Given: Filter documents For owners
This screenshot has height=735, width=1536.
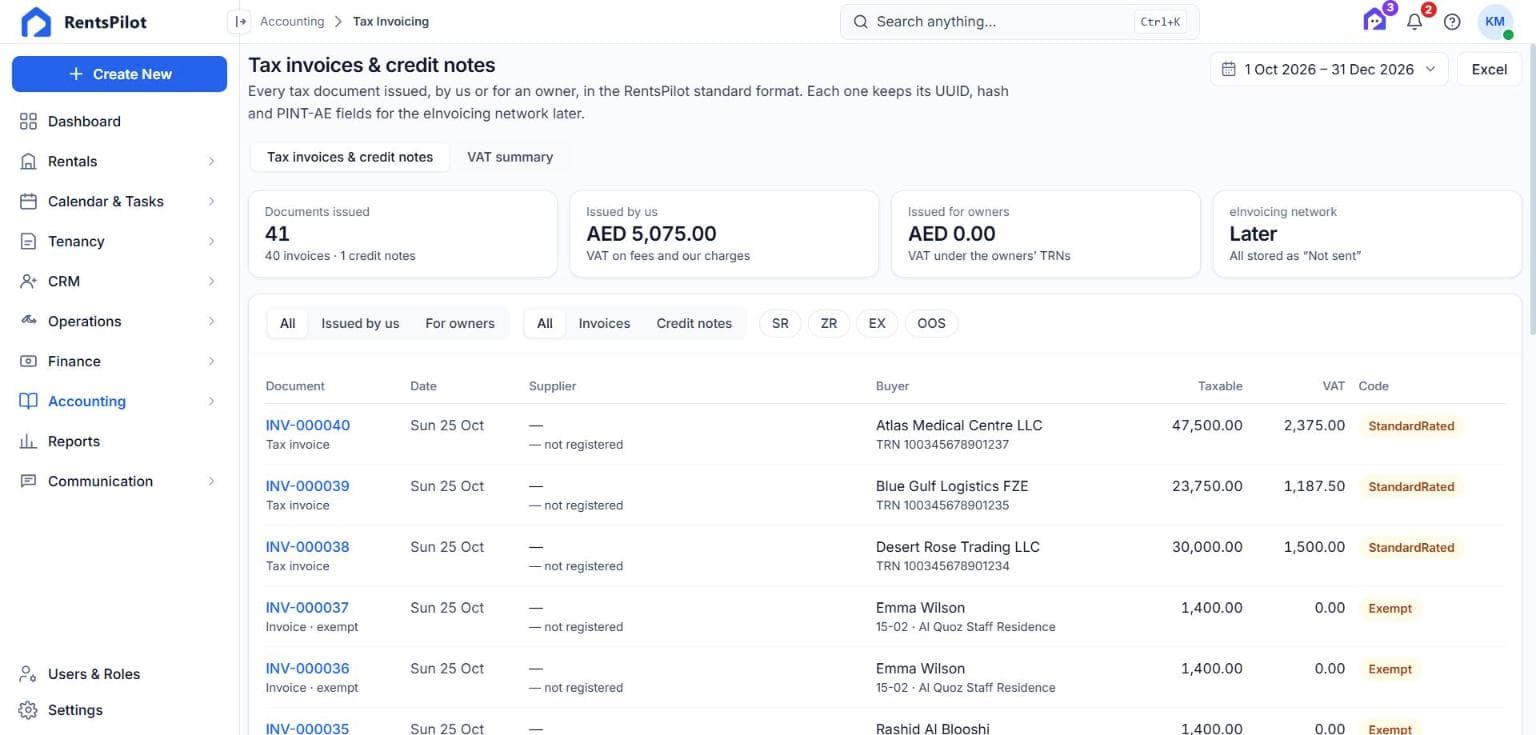Looking at the screenshot, I should 460,323.
